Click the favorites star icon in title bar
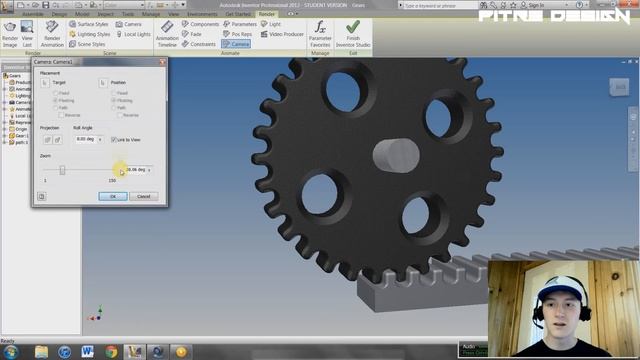Viewport: 640px width, 360px height. (x=513, y=5)
